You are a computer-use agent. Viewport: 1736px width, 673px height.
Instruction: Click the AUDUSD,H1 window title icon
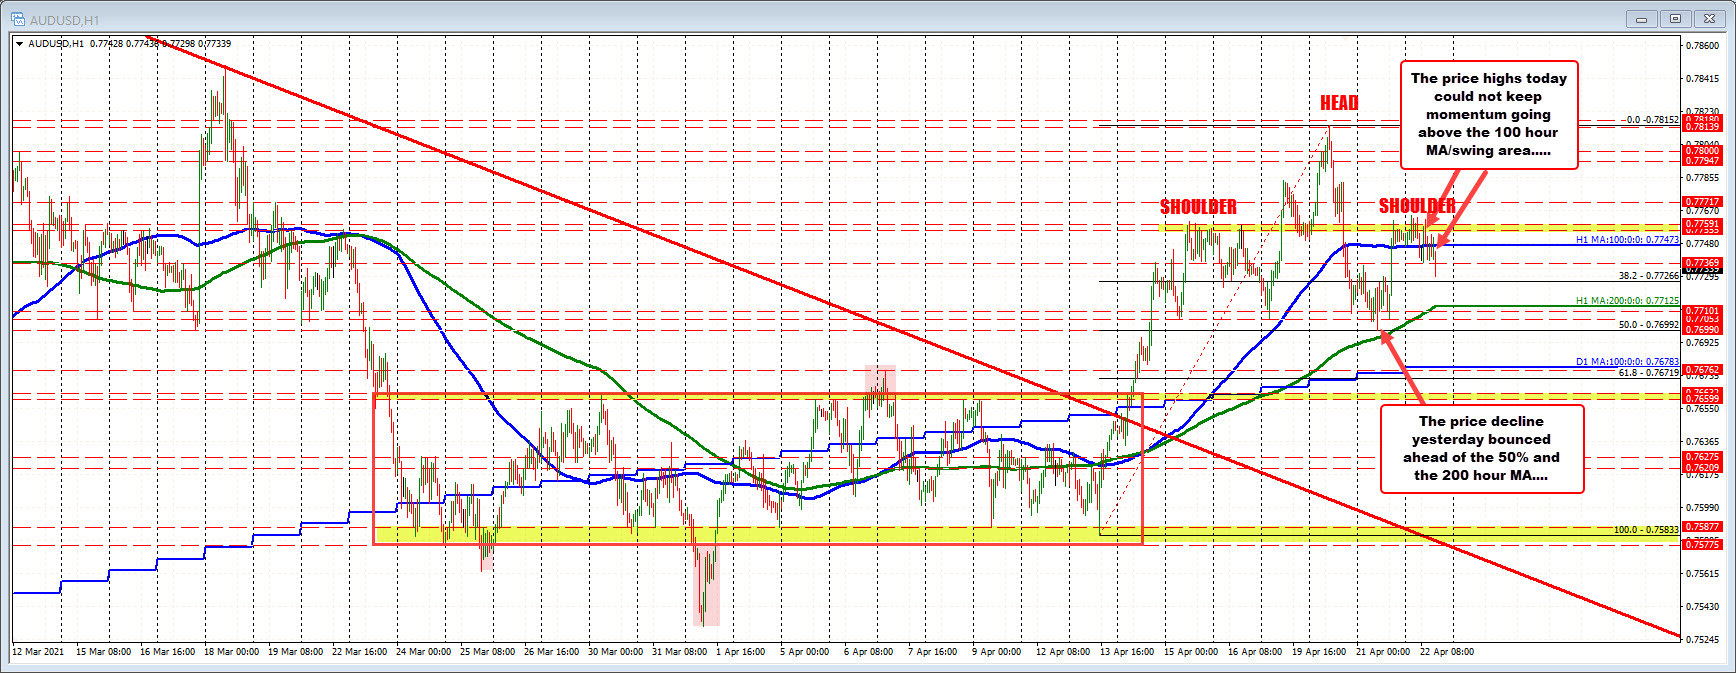click(18, 19)
